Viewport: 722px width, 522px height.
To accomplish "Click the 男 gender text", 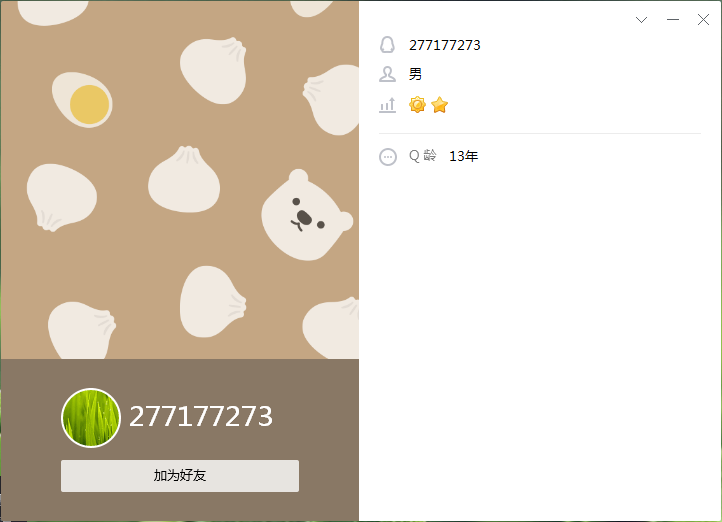I will click(x=415, y=74).
